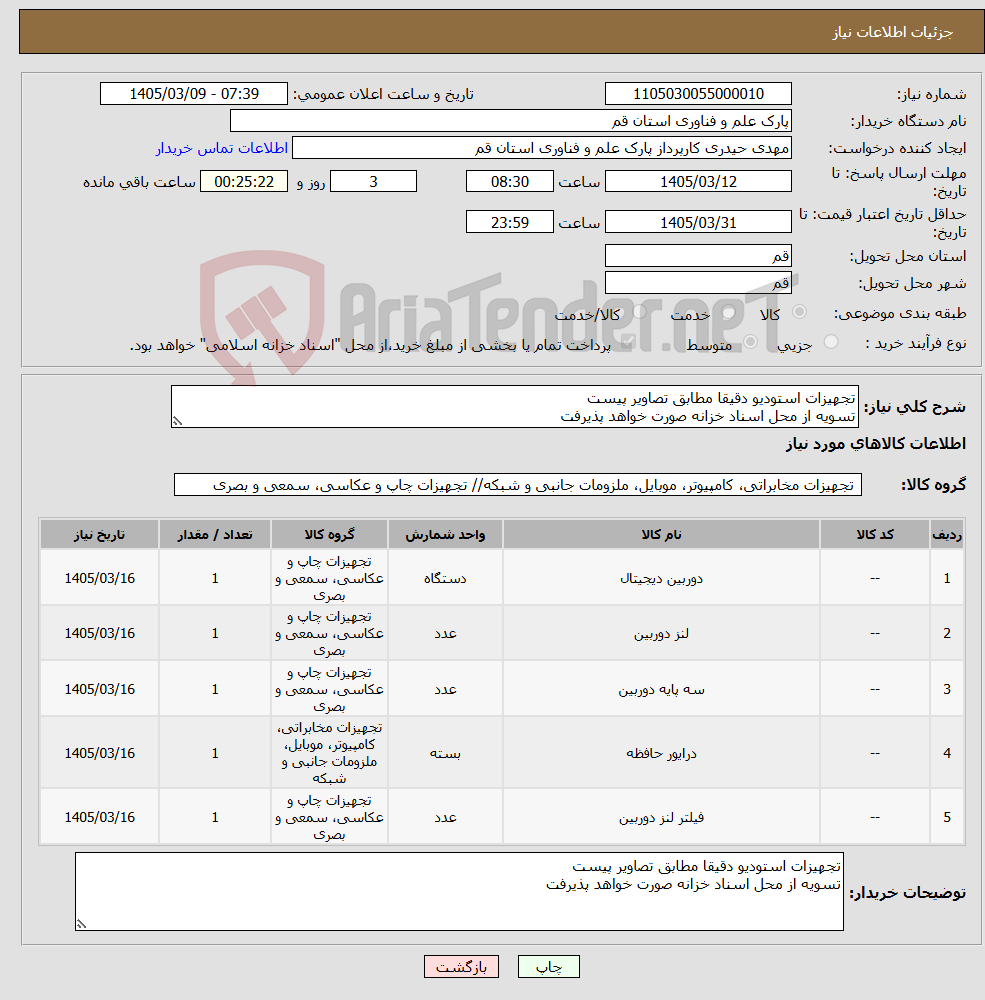Viewport: 985px width, 1000px height.
Task: Click the deadline time field 08:30
Action: point(510,182)
